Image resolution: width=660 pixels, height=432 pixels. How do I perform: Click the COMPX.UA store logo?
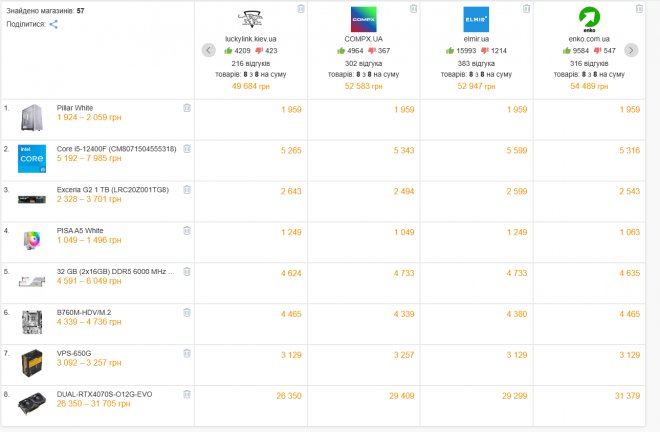364,19
